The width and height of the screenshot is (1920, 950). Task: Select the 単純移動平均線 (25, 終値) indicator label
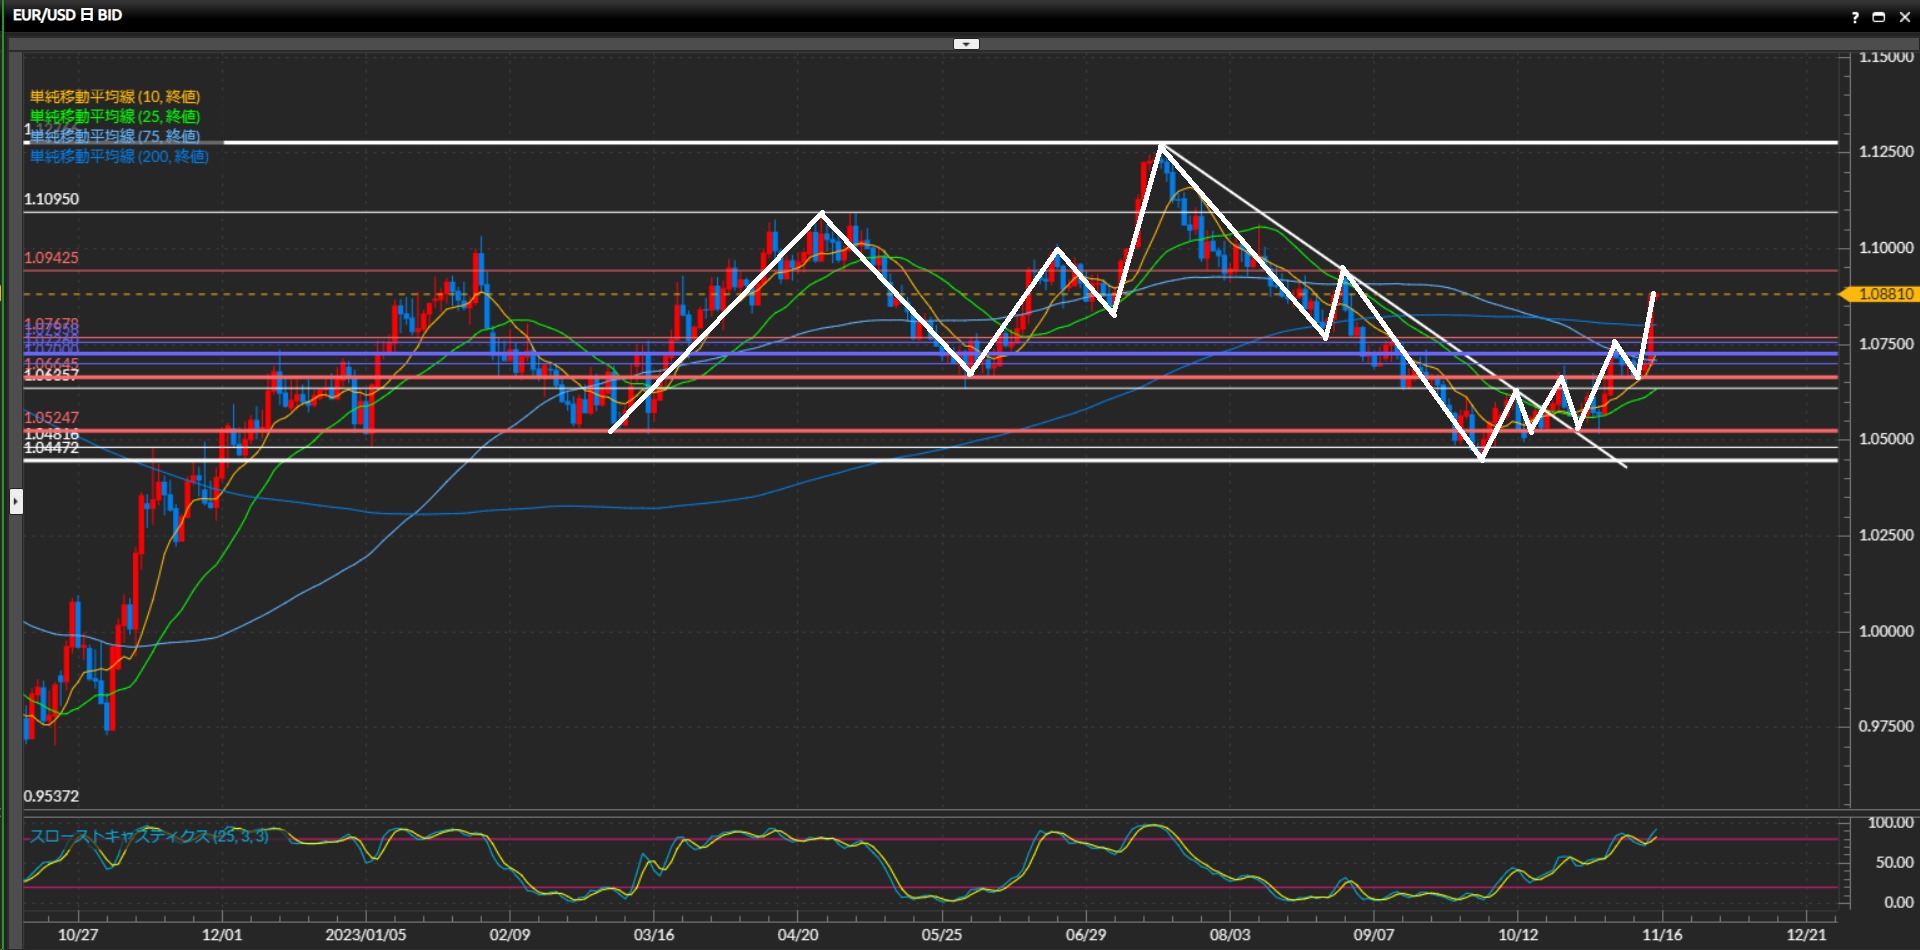coord(115,117)
